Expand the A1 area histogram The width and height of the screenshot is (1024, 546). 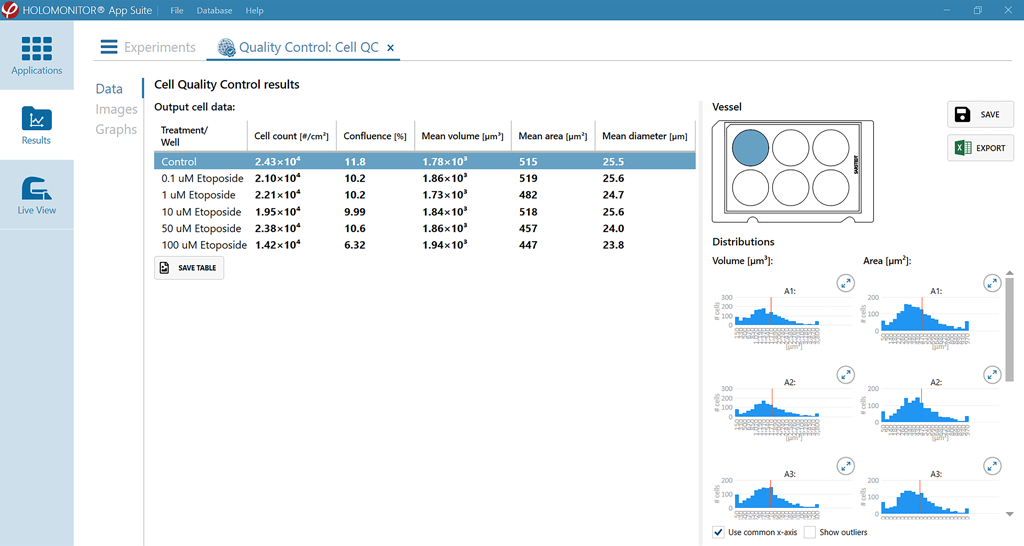pyautogui.click(x=992, y=283)
